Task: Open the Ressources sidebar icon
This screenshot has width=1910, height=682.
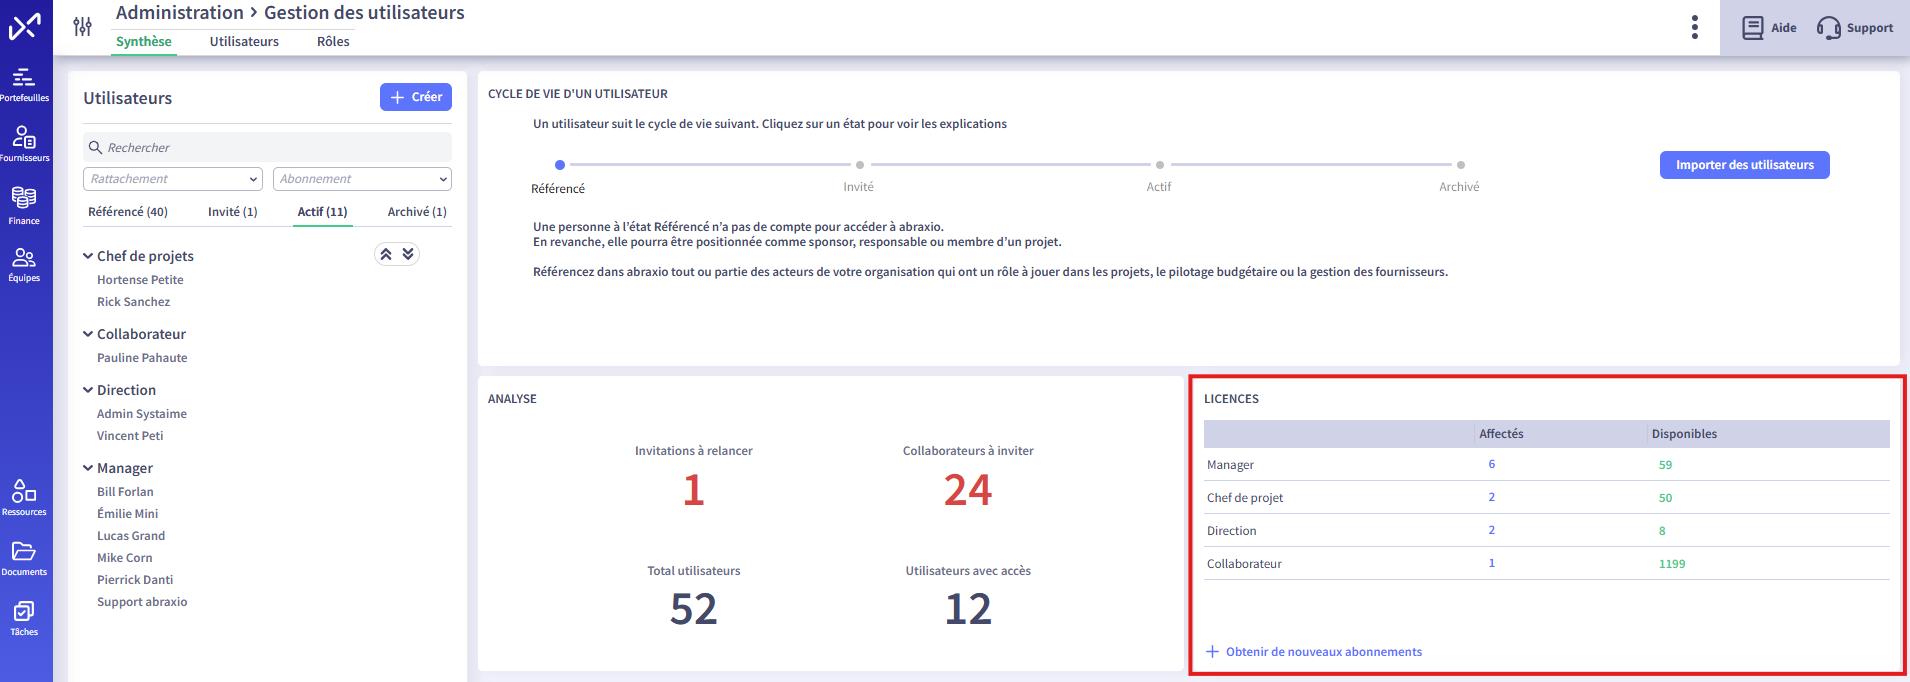Action: coord(24,497)
